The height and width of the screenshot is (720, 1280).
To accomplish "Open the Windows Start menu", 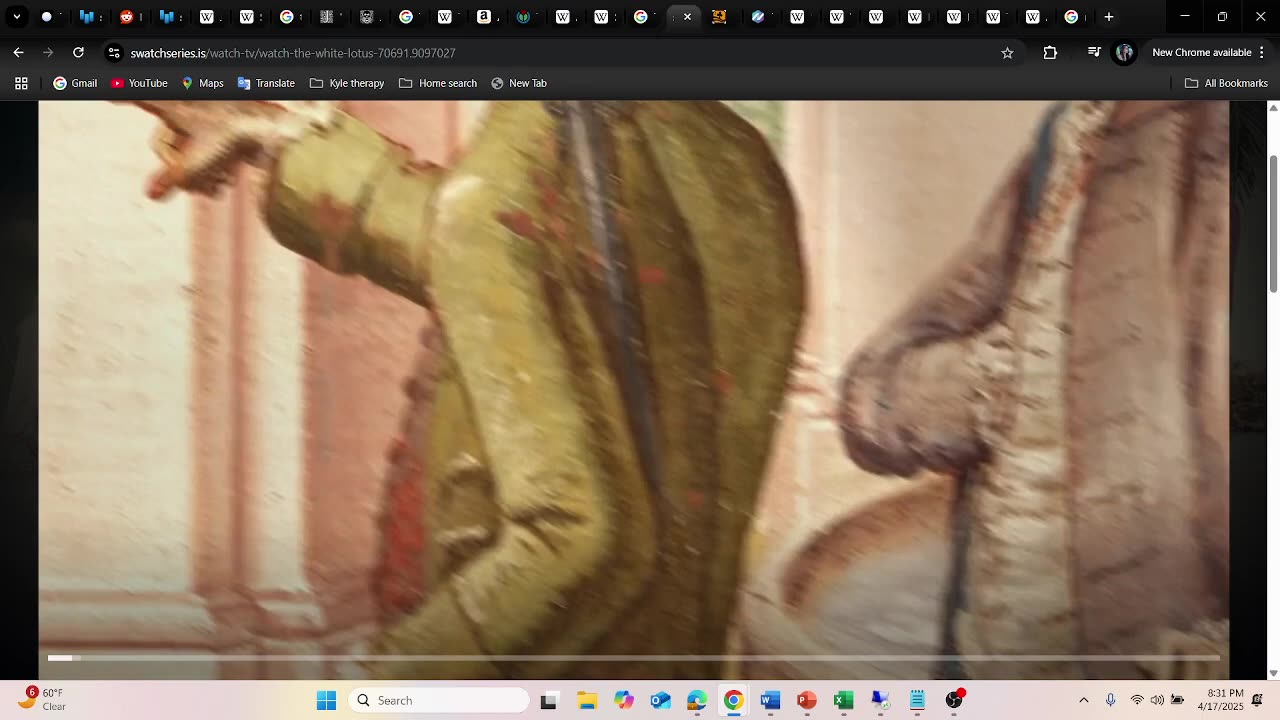I will (326, 700).
